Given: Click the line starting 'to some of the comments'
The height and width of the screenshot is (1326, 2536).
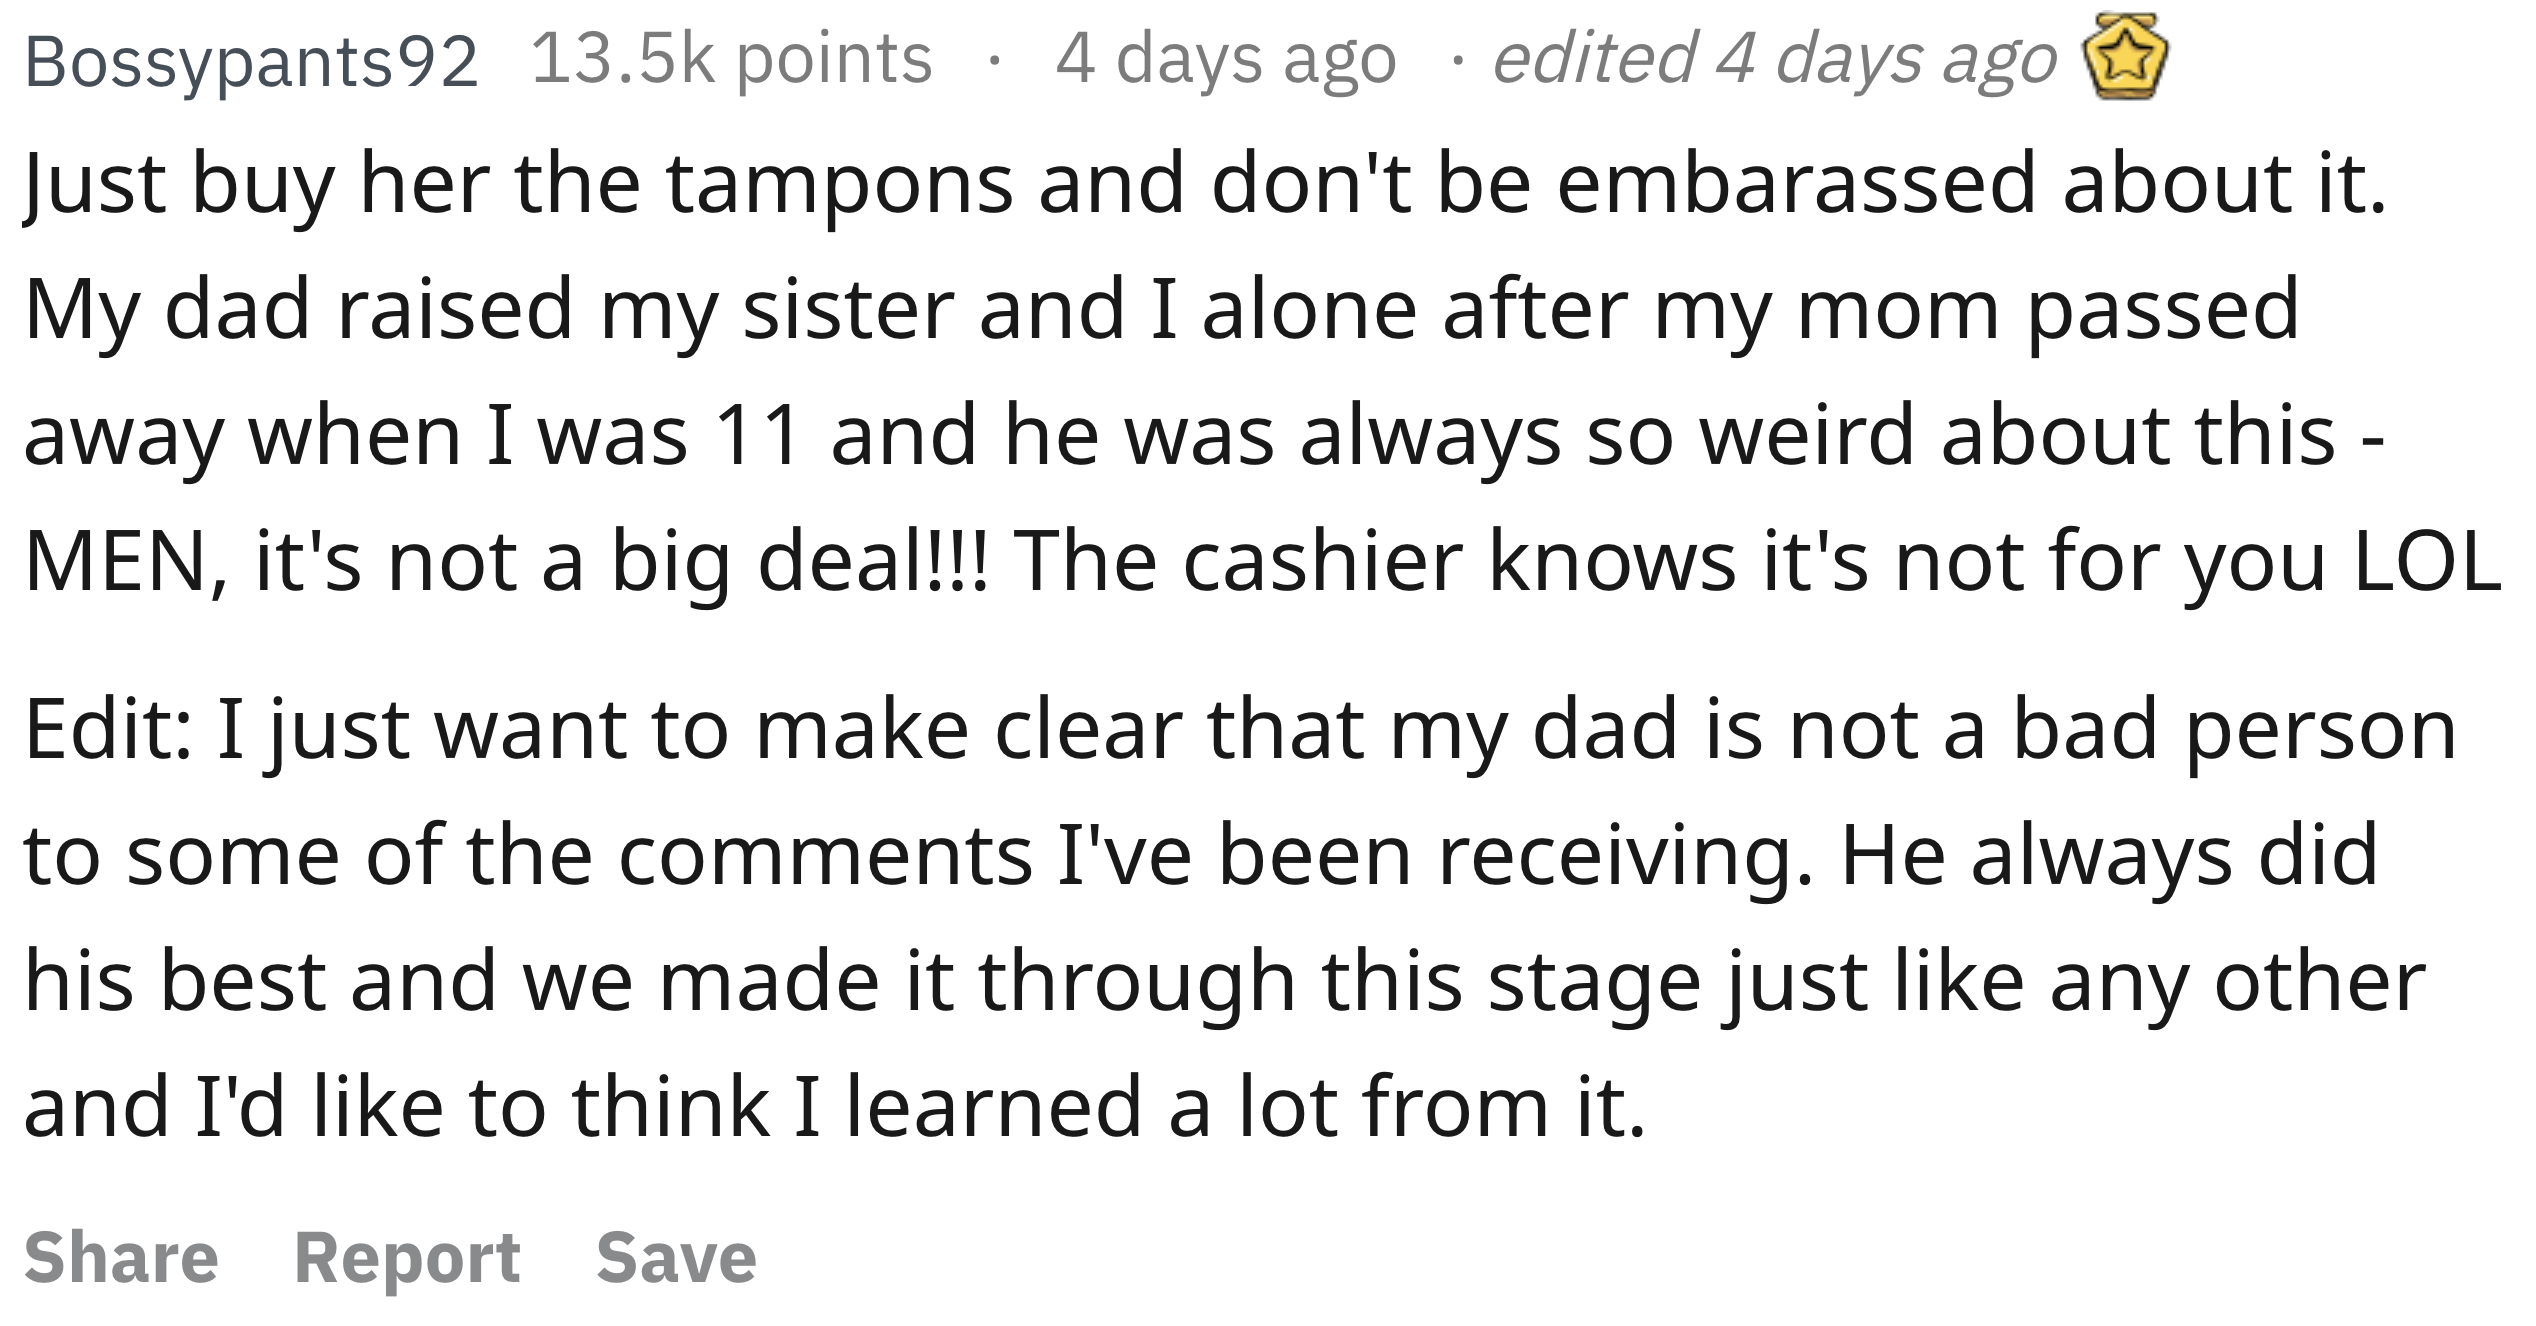Looking at the screenshot, I should click(x=1201, y=857).
